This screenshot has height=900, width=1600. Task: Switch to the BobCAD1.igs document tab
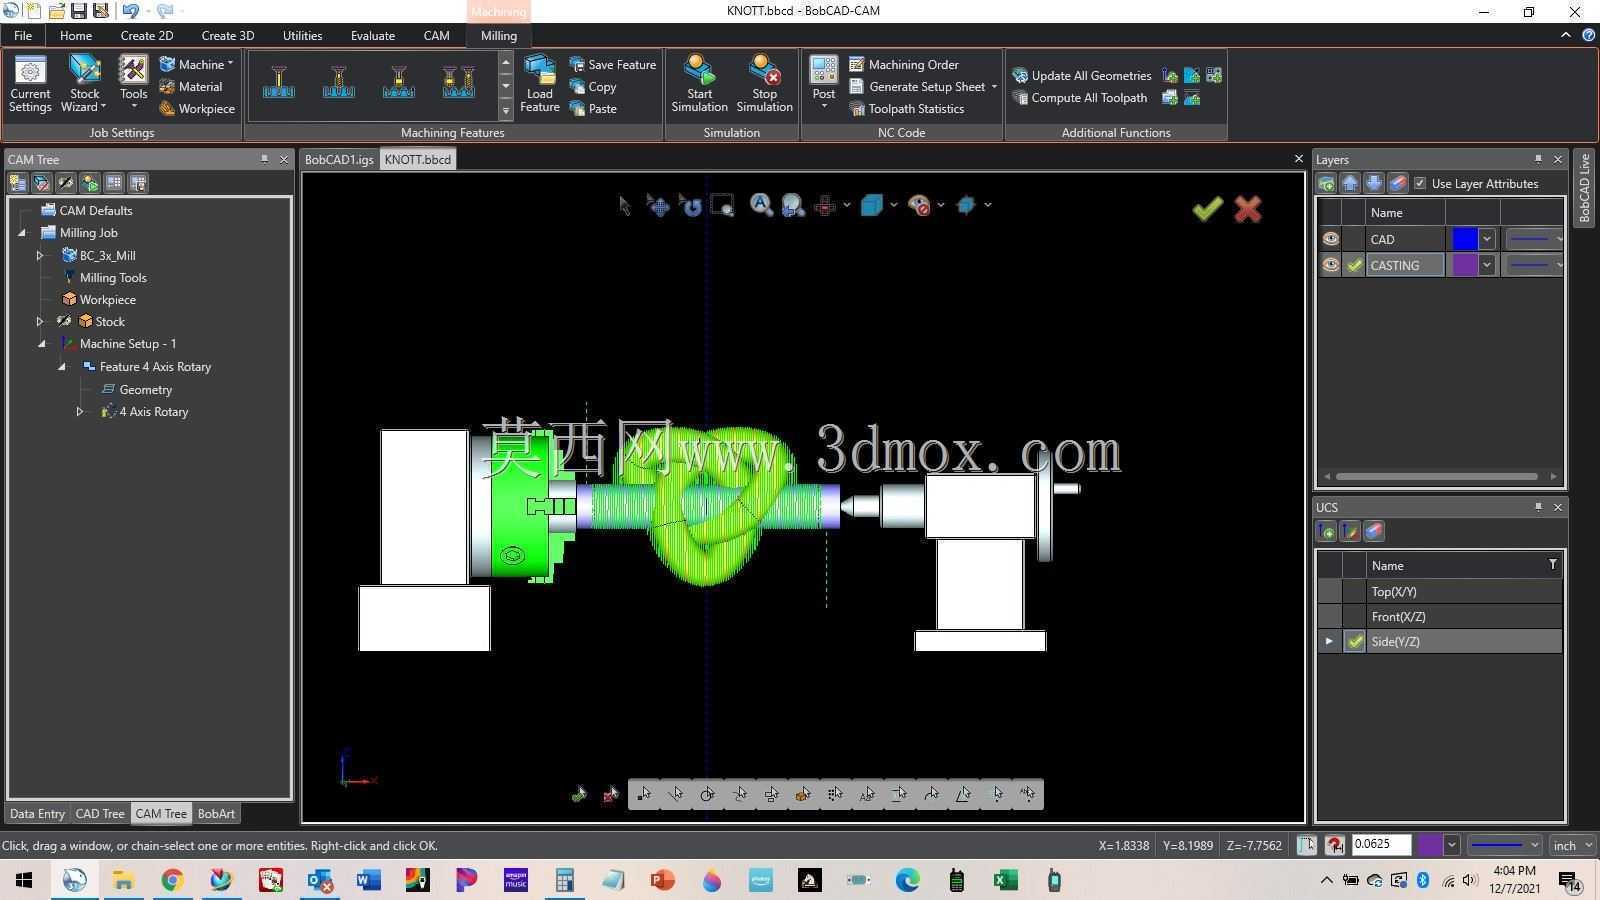[x=339, y=159]
